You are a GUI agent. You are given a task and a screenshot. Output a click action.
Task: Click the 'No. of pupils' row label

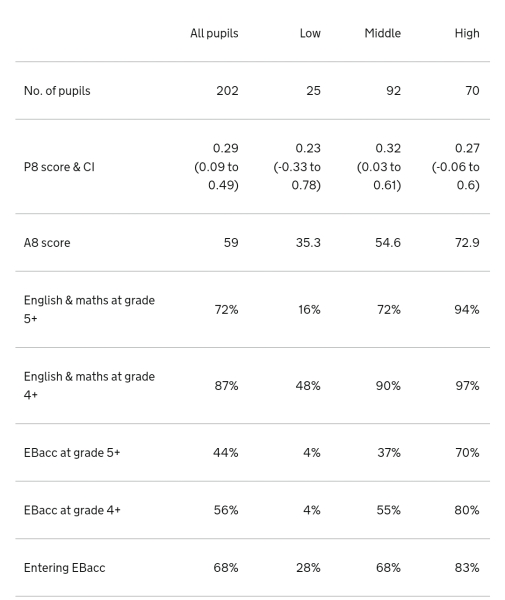click(57, 91)
